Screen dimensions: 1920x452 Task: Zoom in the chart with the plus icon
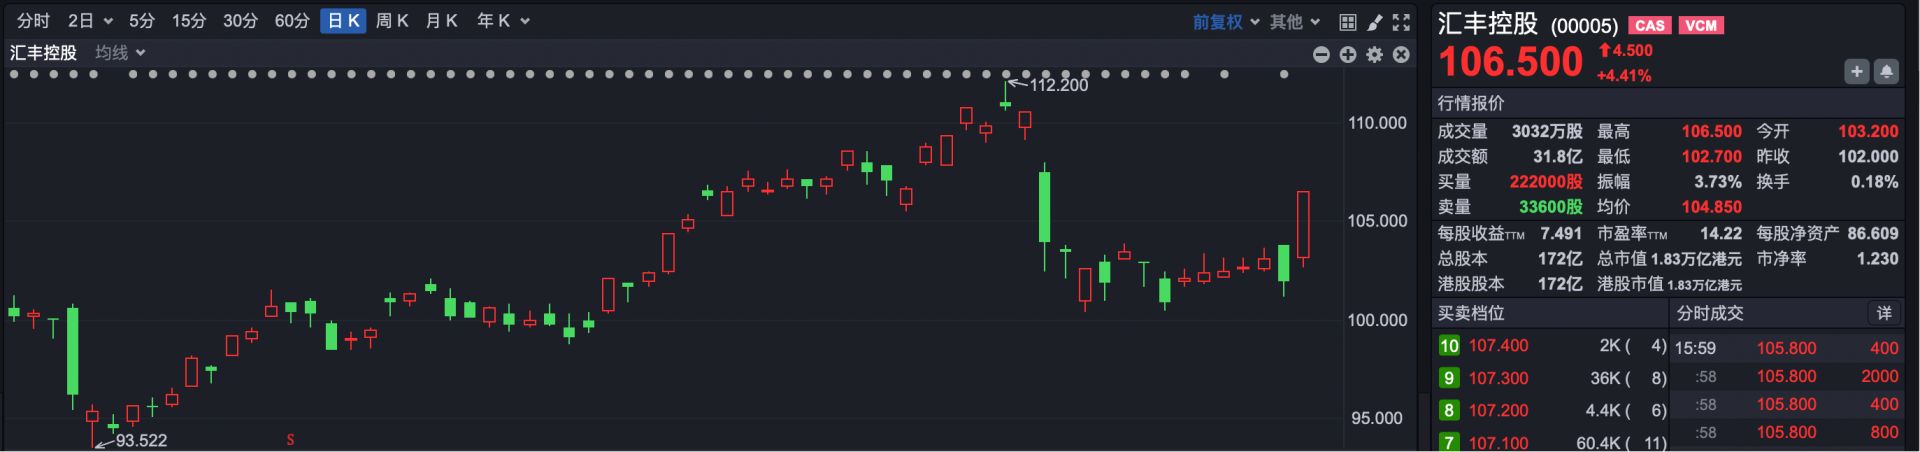(x=1348, y=54)
